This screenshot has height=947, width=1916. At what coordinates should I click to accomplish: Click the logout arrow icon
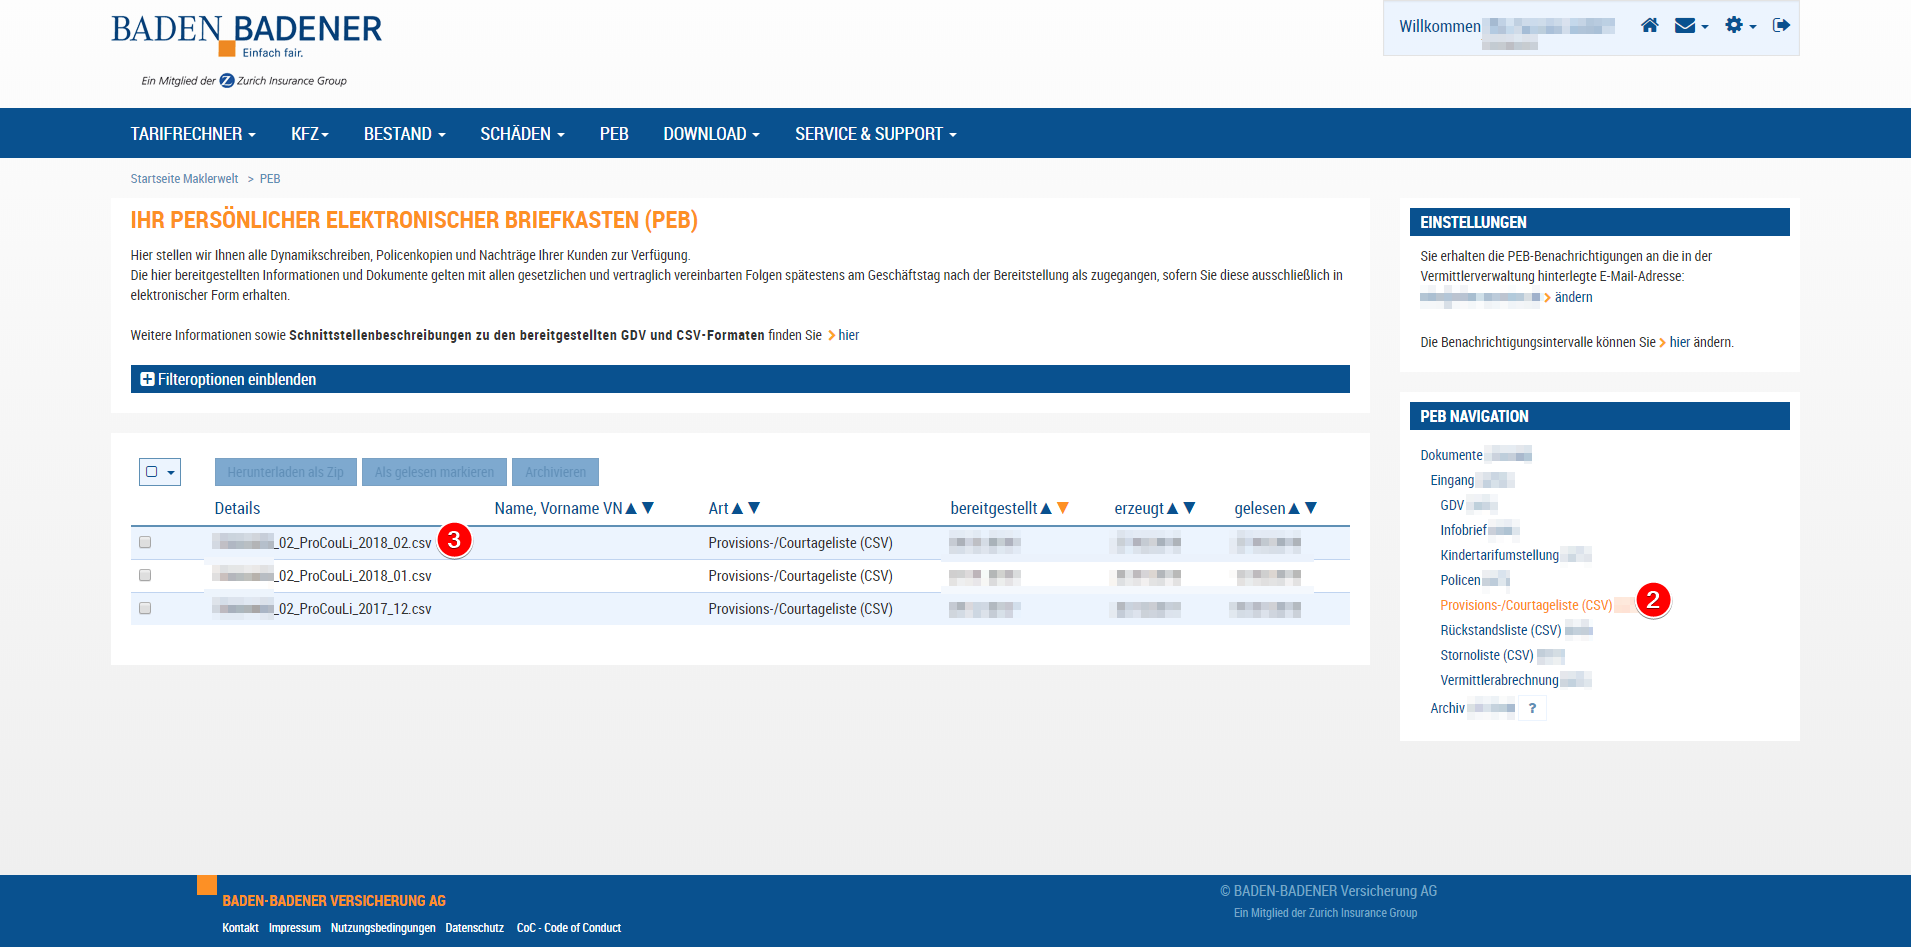click(1781, 25)
